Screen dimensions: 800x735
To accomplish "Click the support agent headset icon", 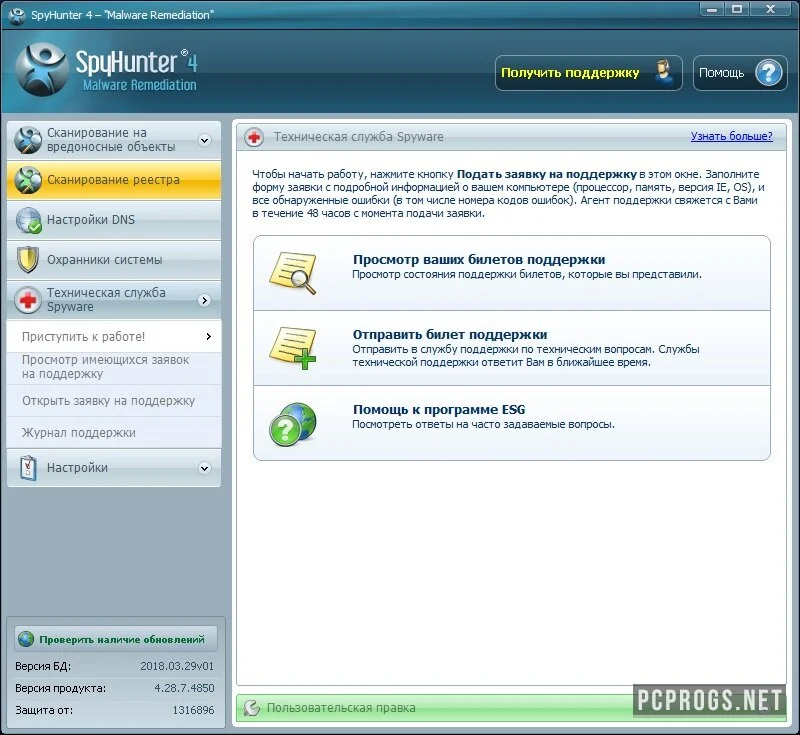I will tap(664, 72).
